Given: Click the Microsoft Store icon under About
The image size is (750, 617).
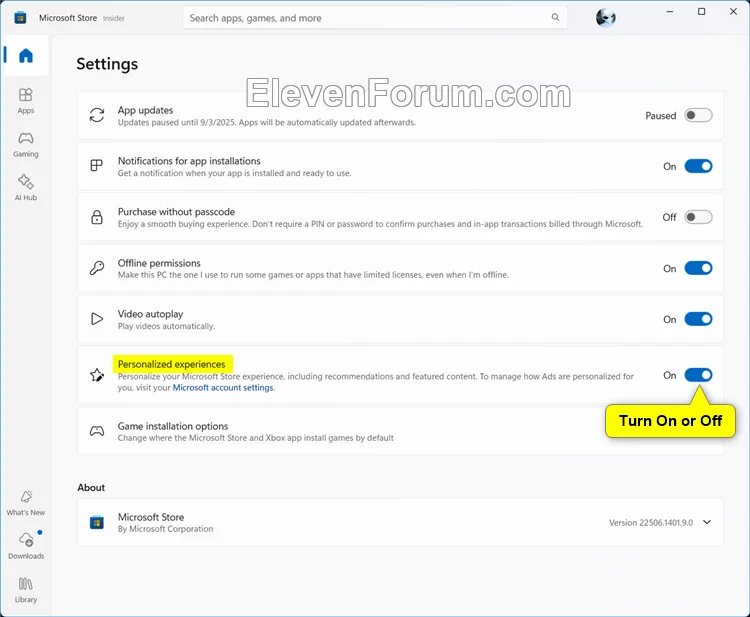Looking at the screenshot, I should [97, 522].
